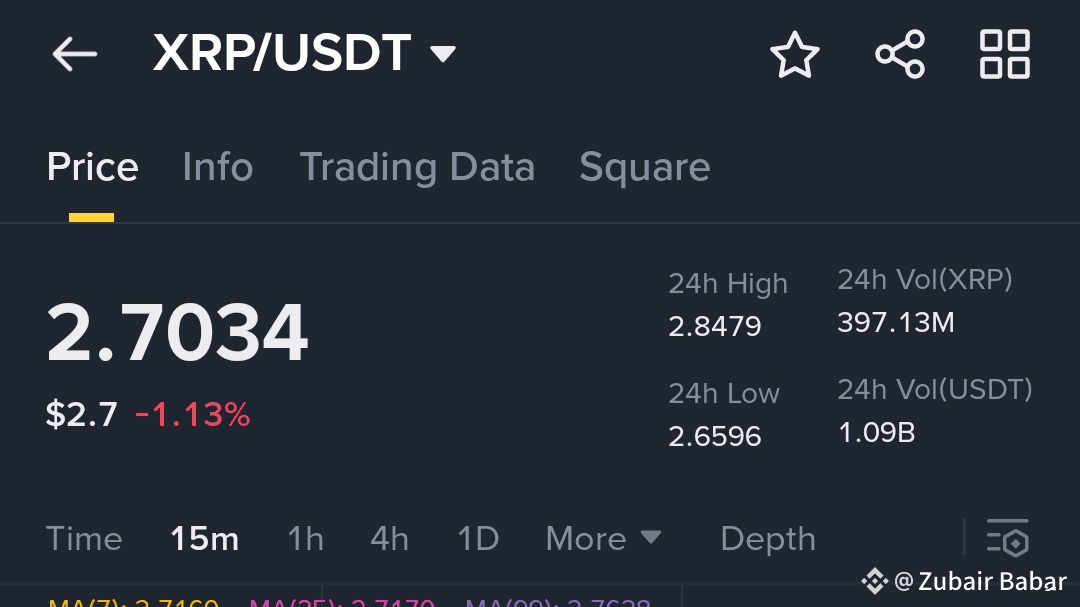1080x607 pixels.
Task: Expand the More timeframes dropdown
Action: pyautogui.click(x=603, y=538)
